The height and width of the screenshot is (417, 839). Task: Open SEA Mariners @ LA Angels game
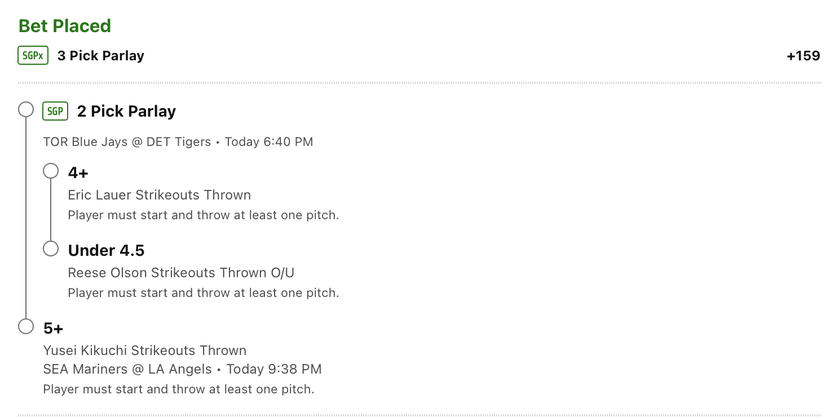pyautogui.click(x=127, y=369)
